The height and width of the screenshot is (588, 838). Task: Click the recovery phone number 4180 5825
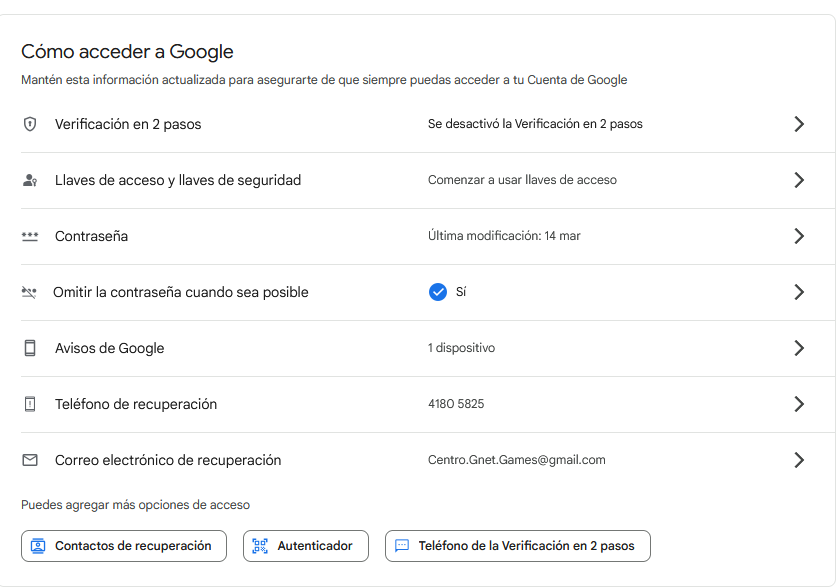coord(456,404)
